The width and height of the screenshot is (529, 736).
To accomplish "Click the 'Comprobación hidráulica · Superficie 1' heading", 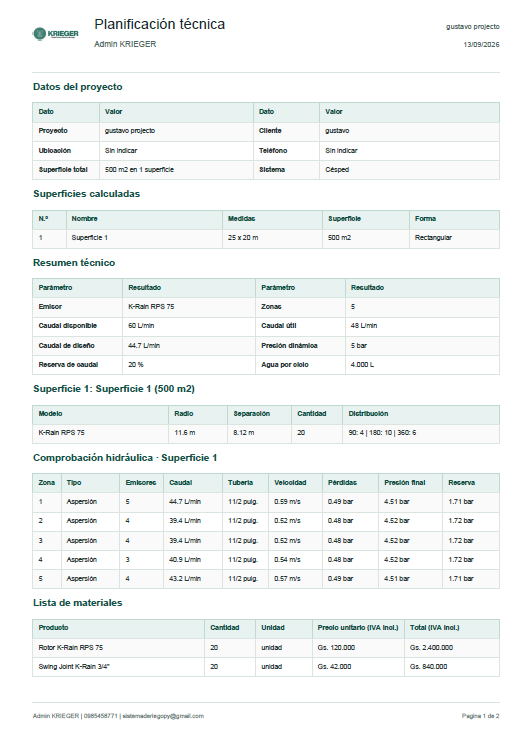I will click(x=125, y=458).
